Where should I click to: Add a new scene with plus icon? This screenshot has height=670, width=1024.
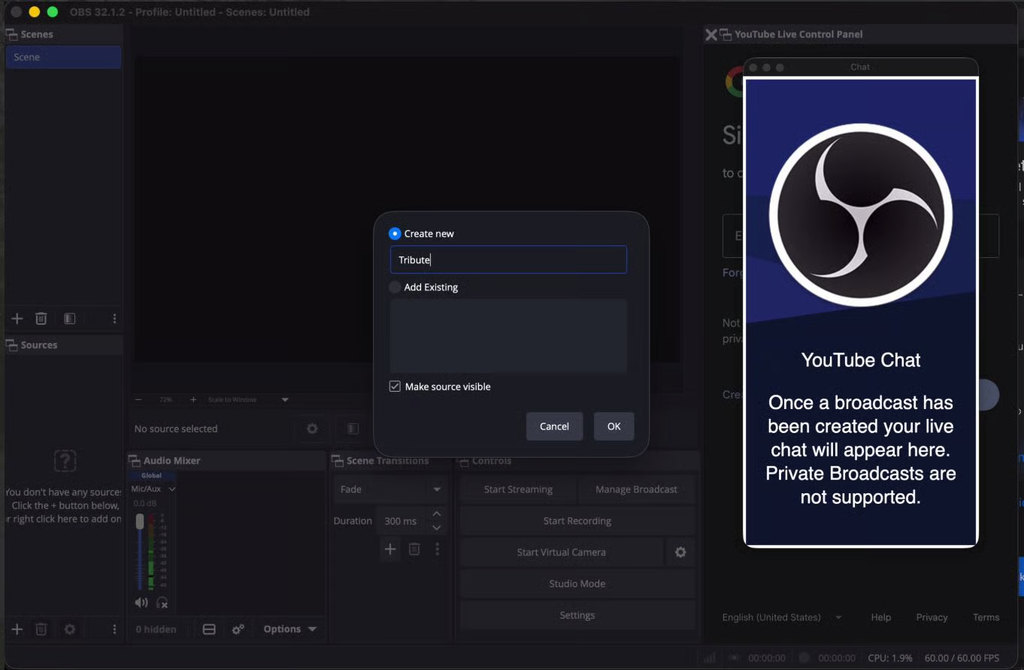click(17, 319)
